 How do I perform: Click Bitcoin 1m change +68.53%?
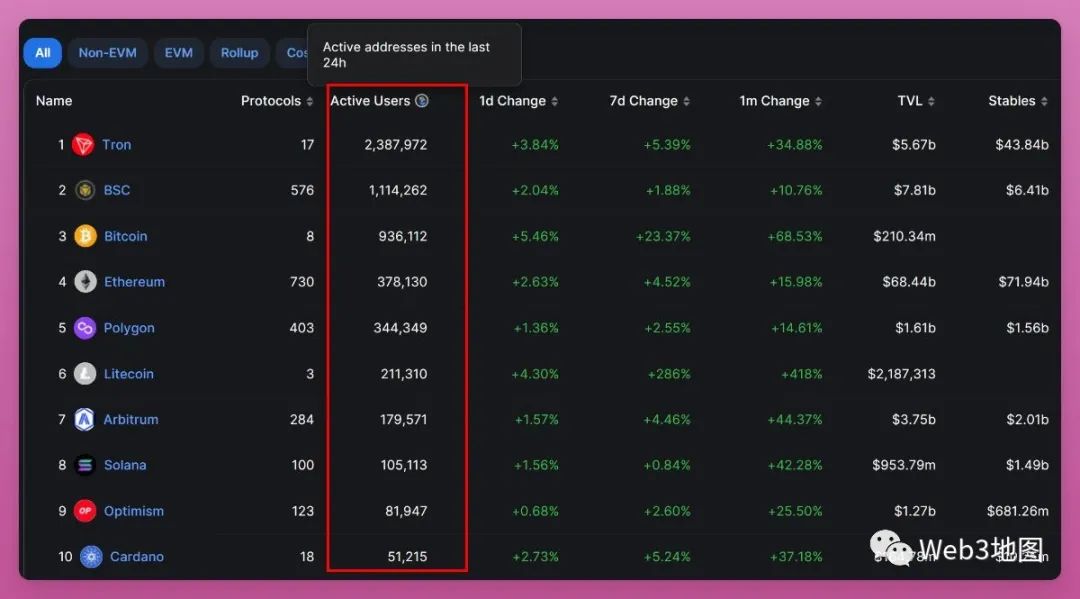click(x=795, y=236)
